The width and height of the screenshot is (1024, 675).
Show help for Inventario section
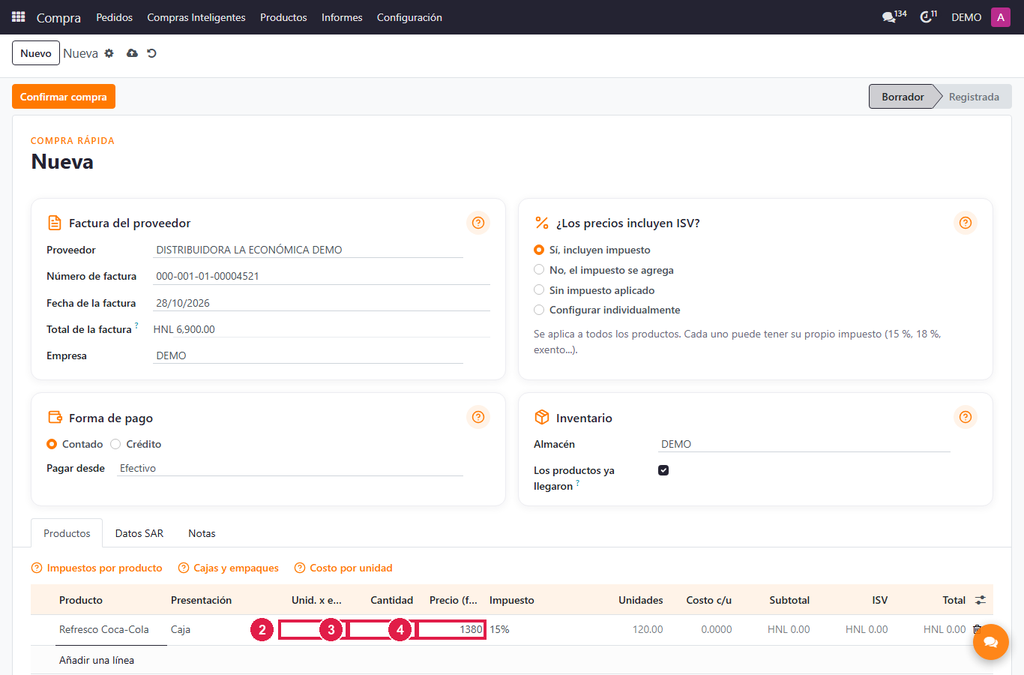pyautogui.click(x=965, y=417)
